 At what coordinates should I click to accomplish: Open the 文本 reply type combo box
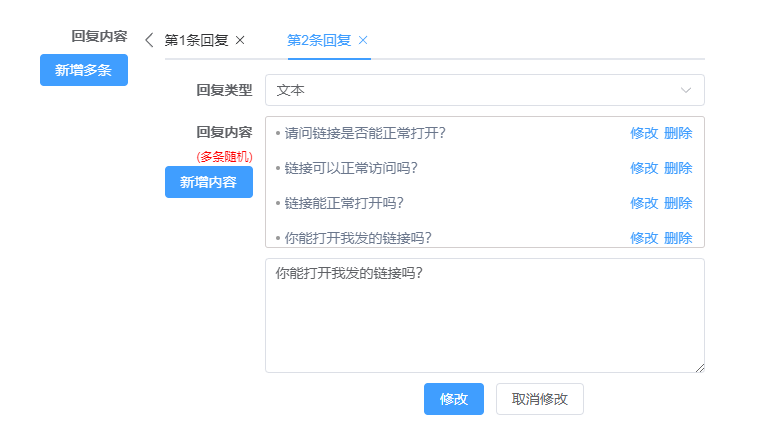point(484,90)
